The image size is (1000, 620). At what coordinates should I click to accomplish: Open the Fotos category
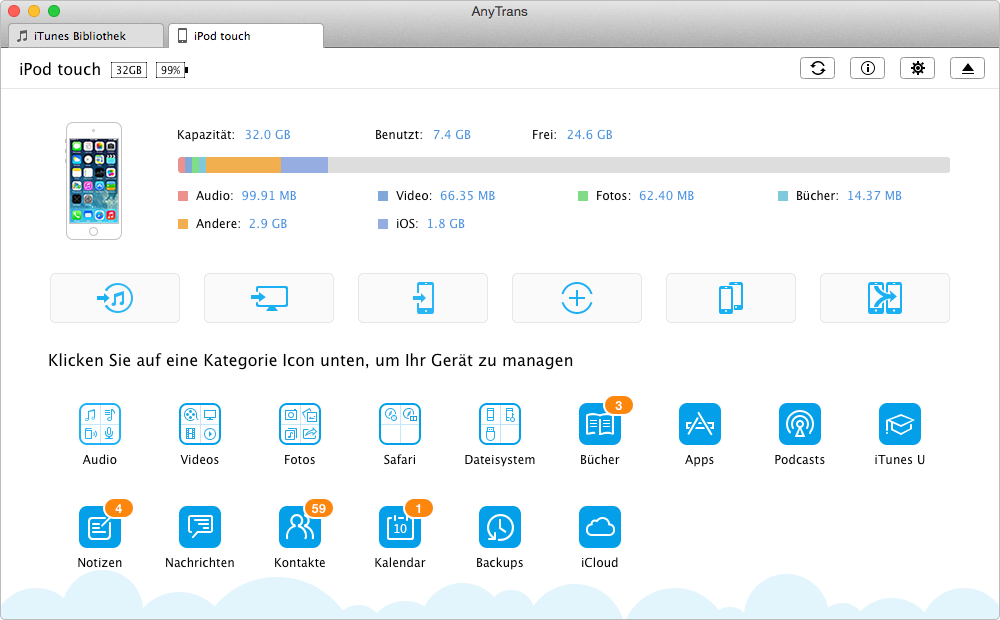300,424
